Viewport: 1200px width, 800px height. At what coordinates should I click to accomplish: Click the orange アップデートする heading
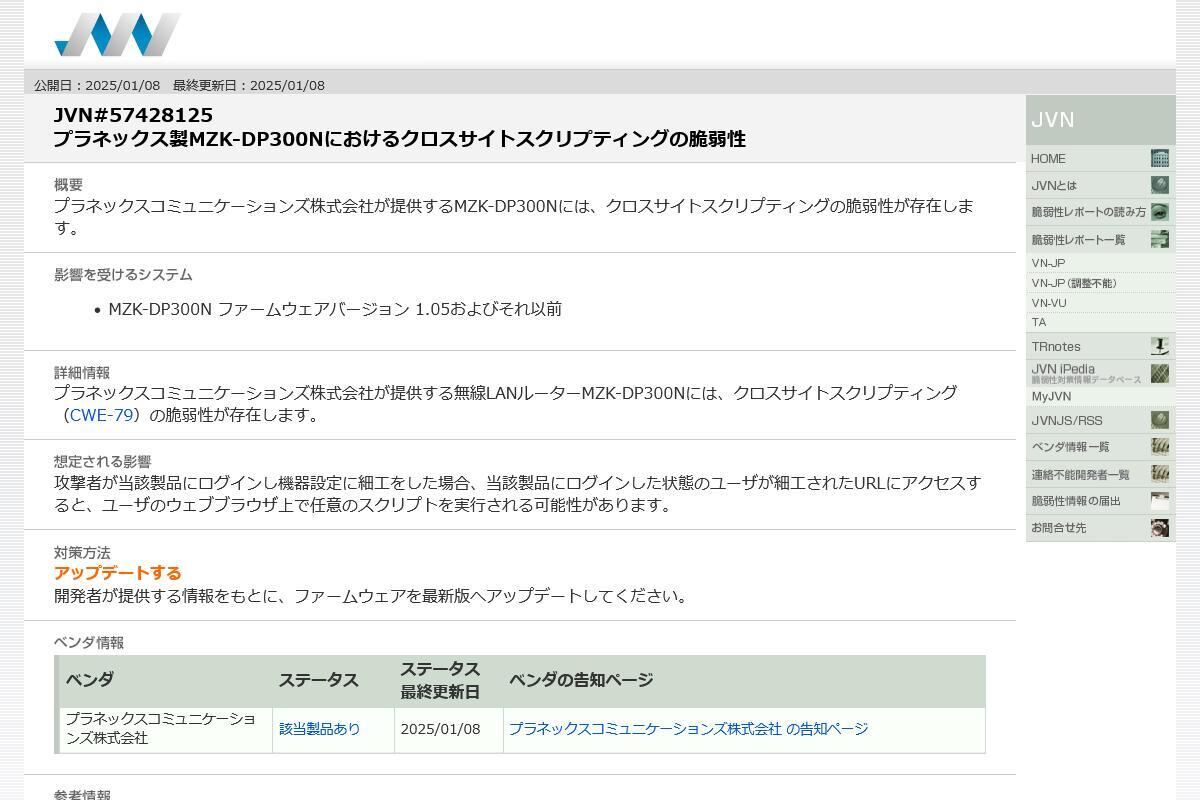coord(118,573)
